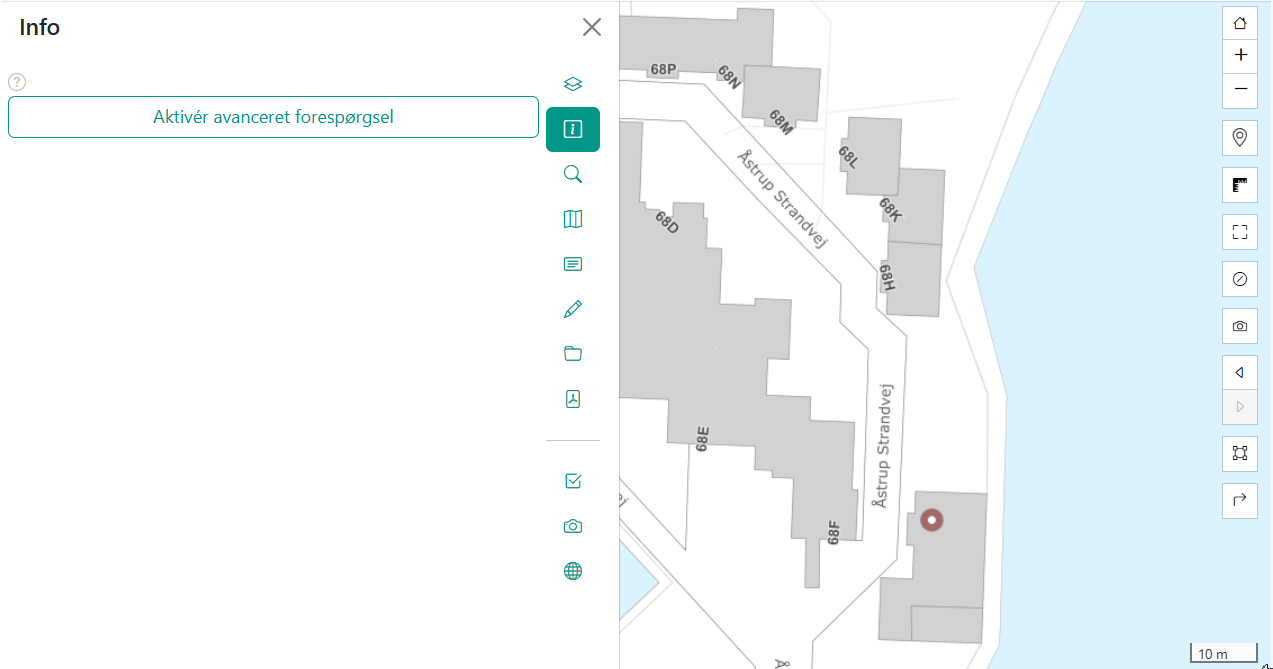Click the Aktivér avanceret forespørgsel button
Image resolution: width=1273 pixels, height=669 pixels.
click(x=273, y=117)
